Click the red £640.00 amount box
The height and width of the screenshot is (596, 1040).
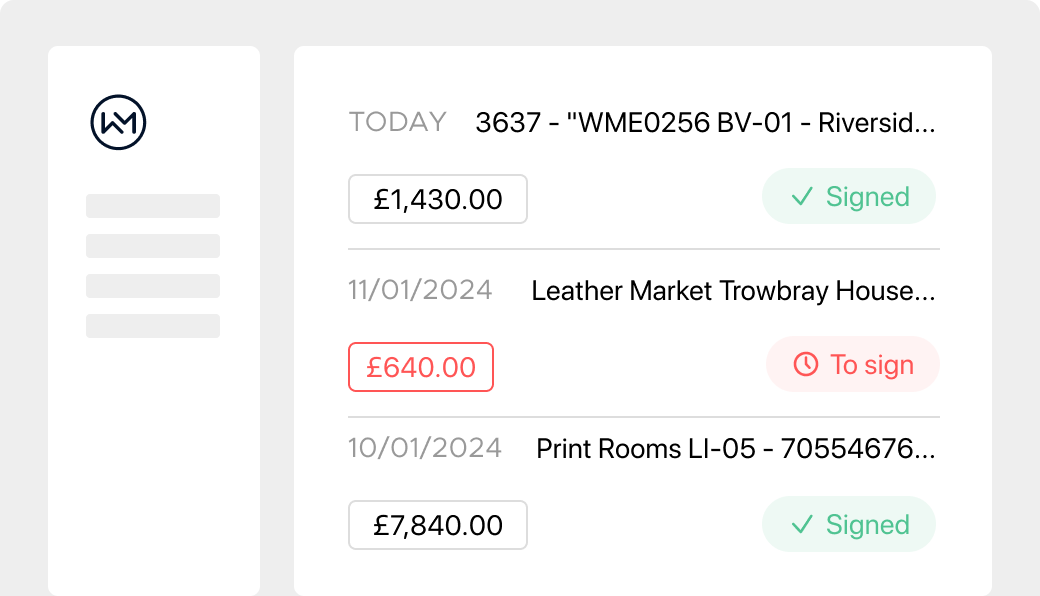[x=421, y=367]
